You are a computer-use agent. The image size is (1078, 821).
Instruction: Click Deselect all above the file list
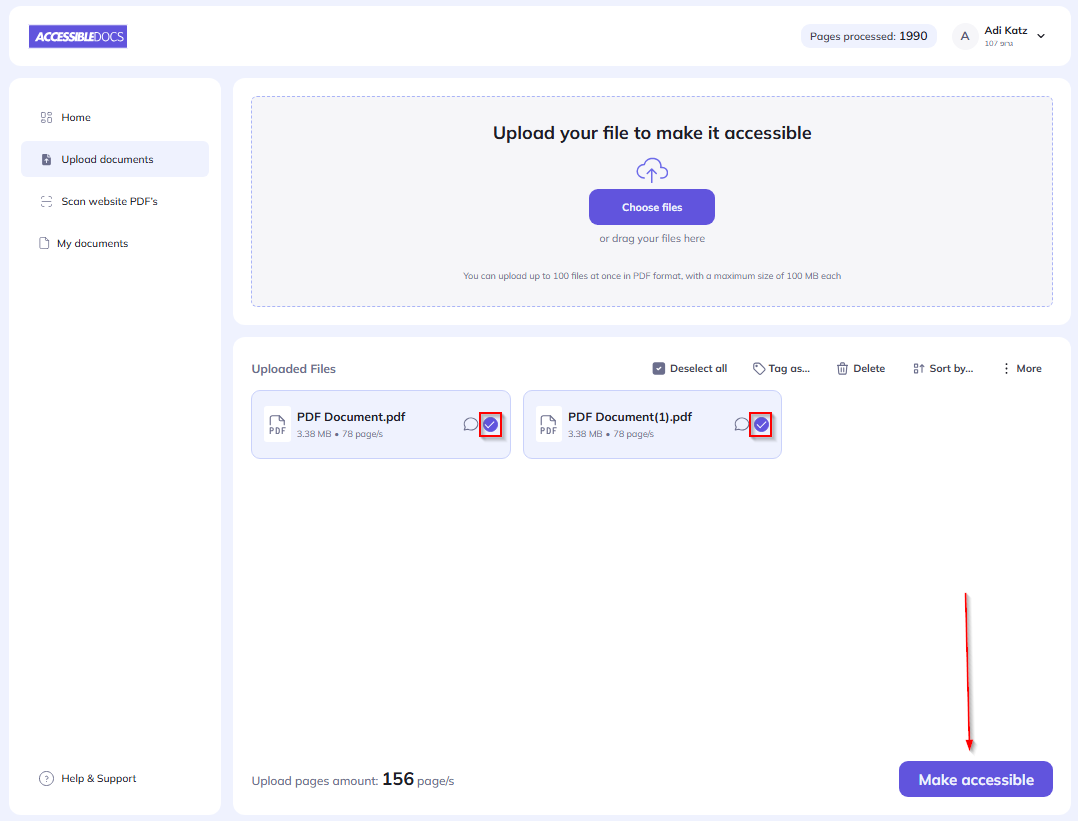pyautogui.click(x=689, y=368)
